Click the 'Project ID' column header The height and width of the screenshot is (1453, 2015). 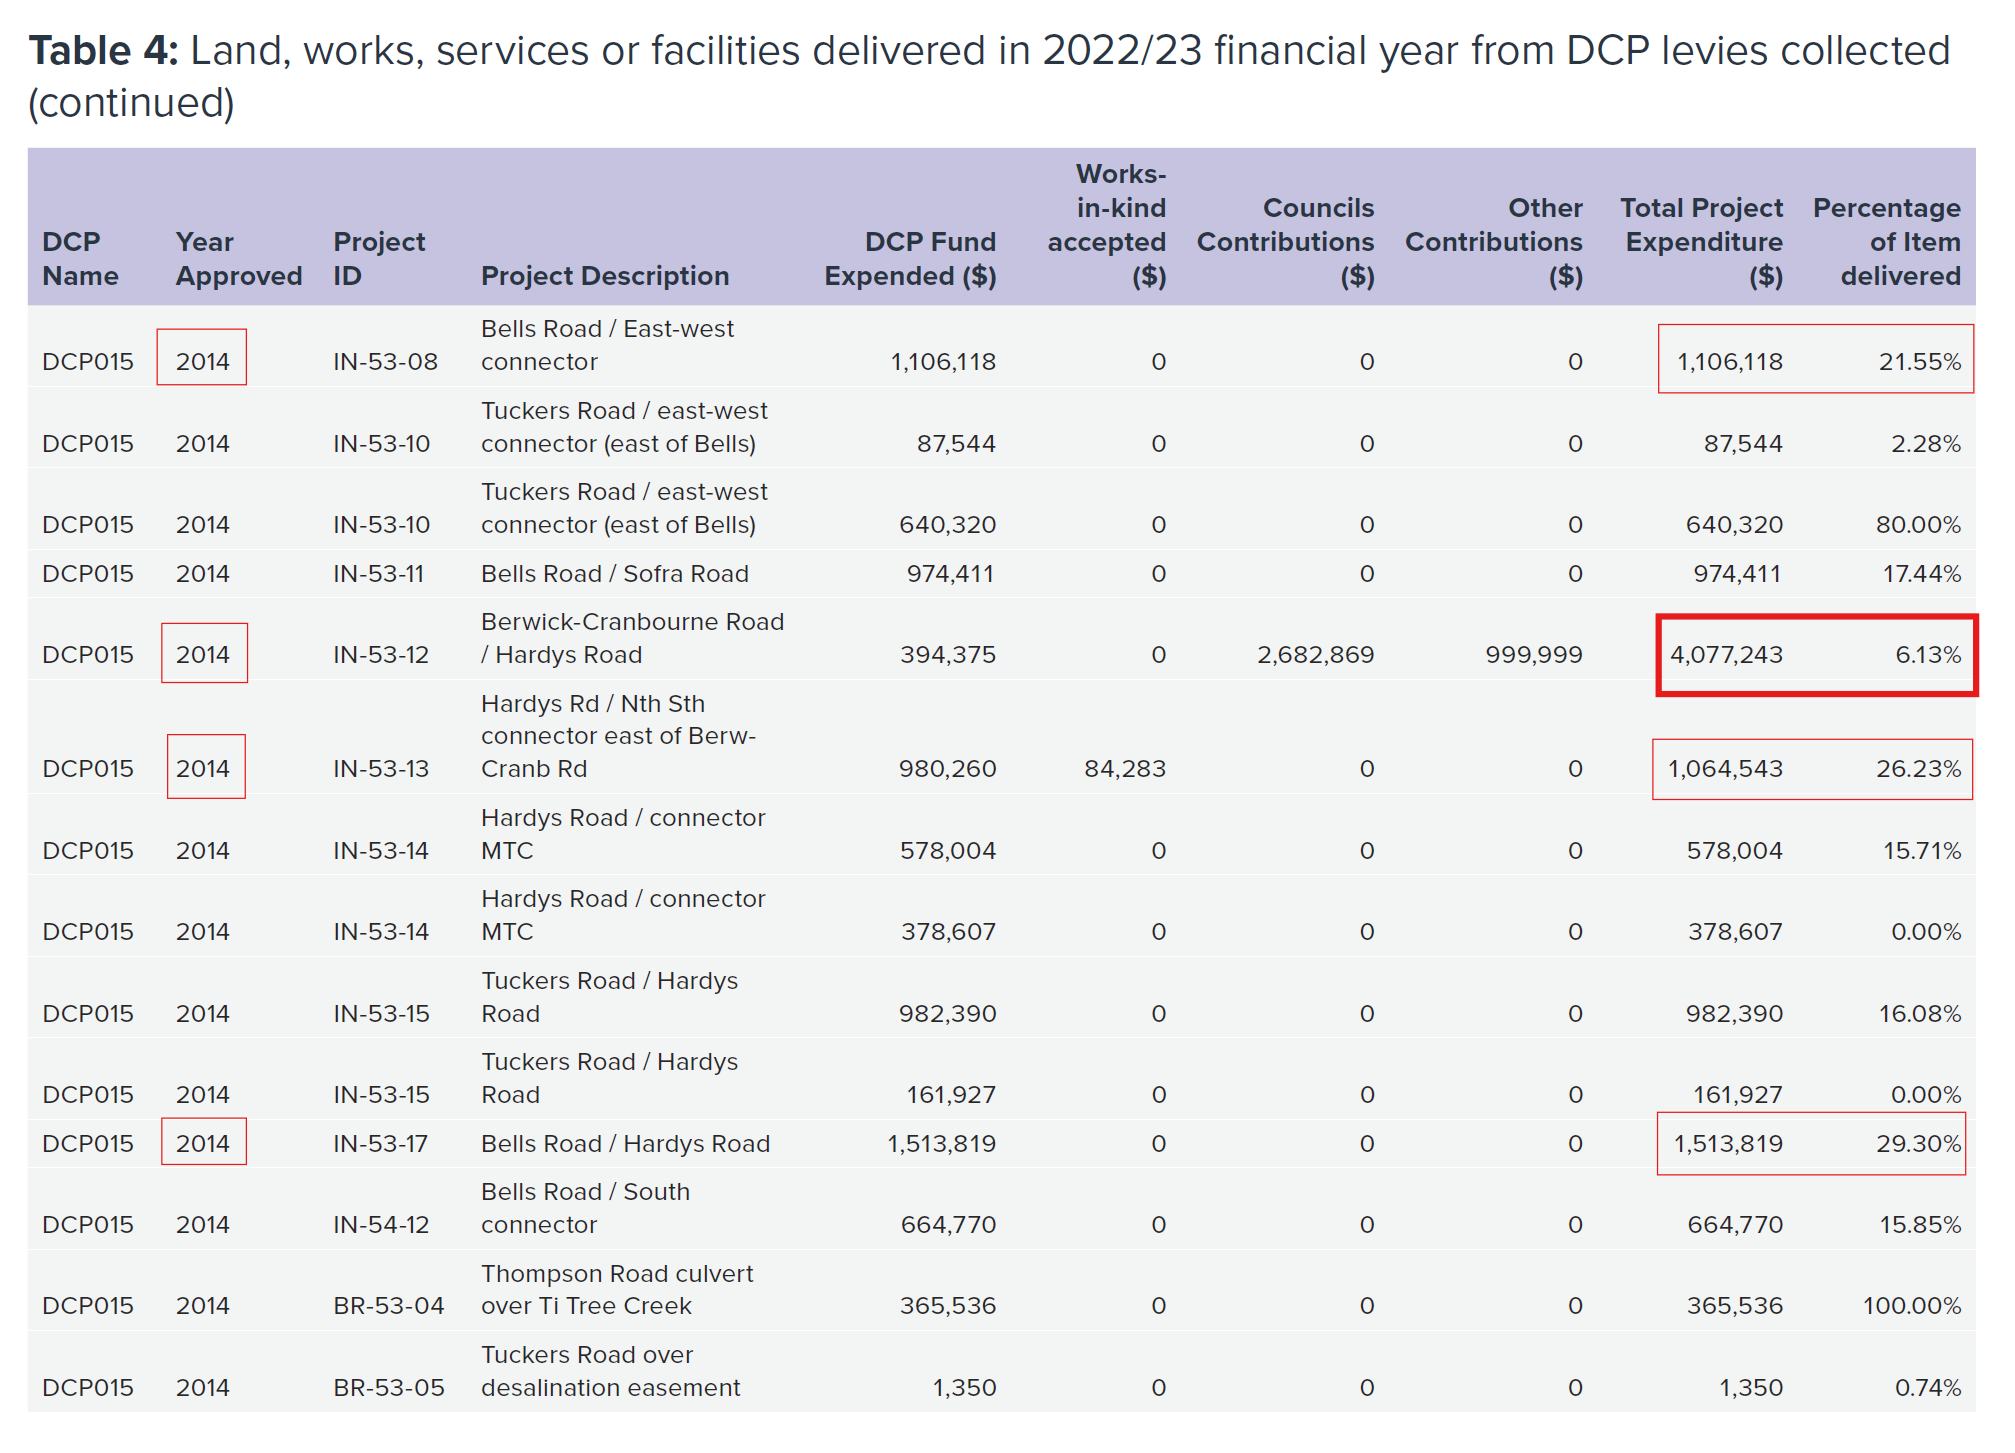tap(379, 259)
